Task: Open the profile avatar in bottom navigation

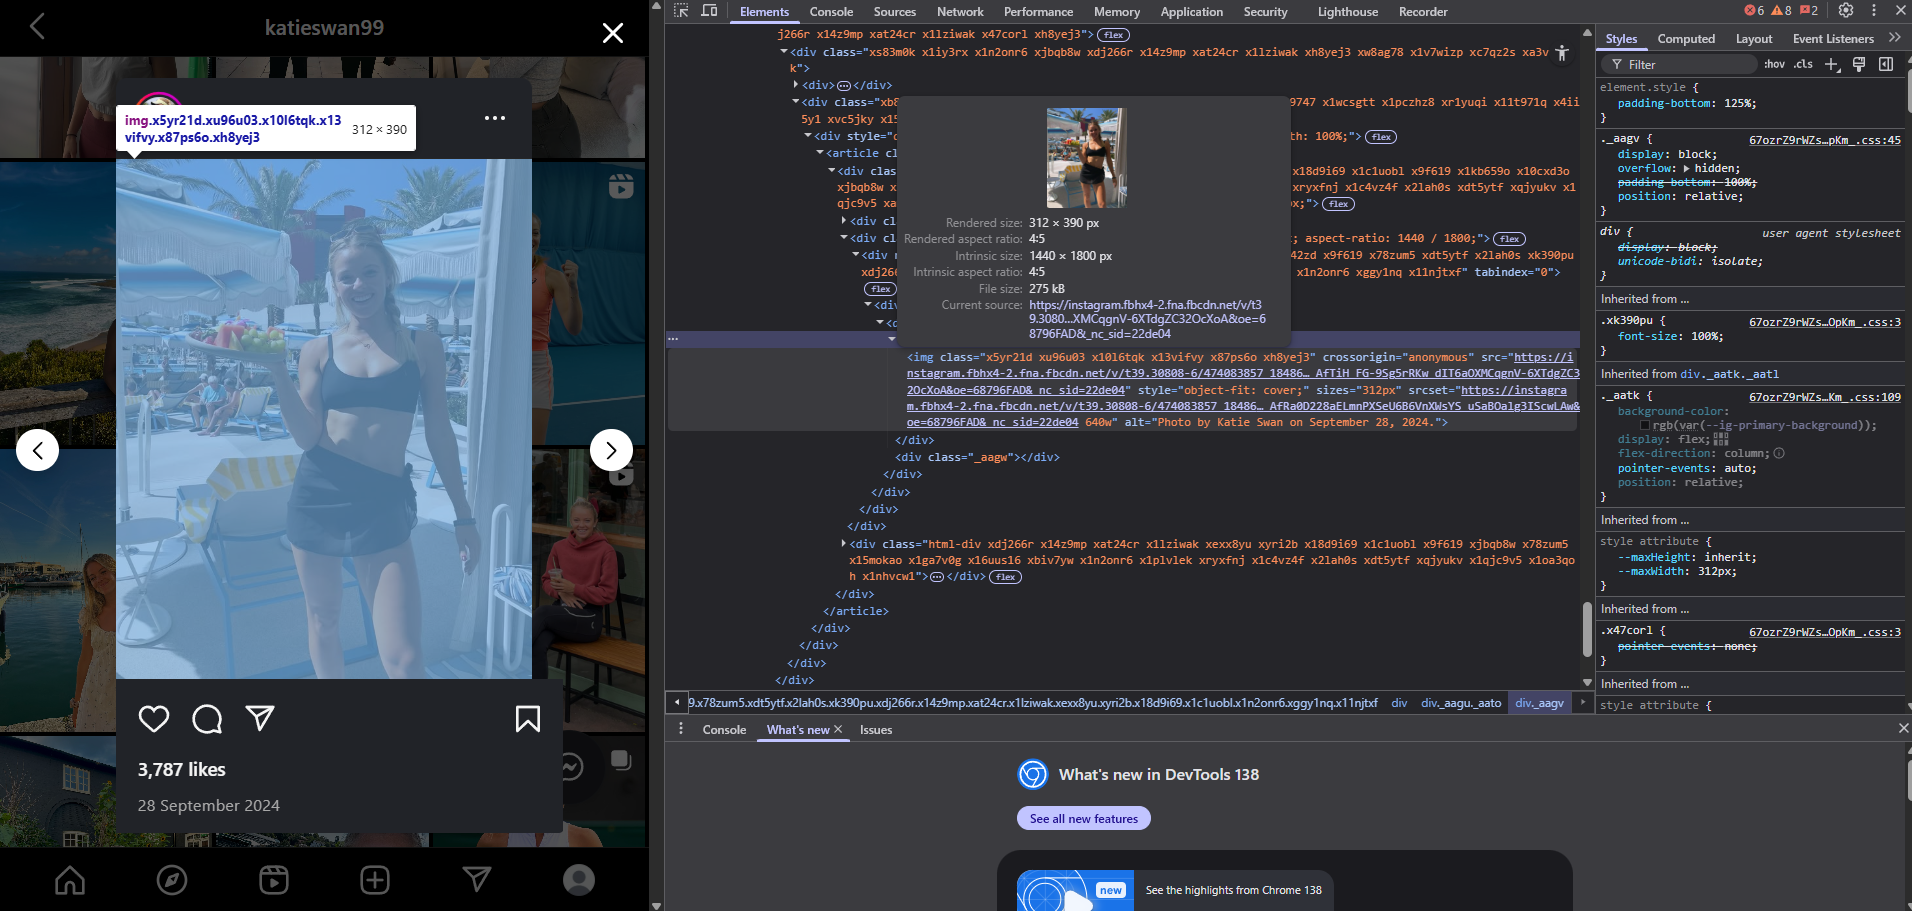Action: 579,880
